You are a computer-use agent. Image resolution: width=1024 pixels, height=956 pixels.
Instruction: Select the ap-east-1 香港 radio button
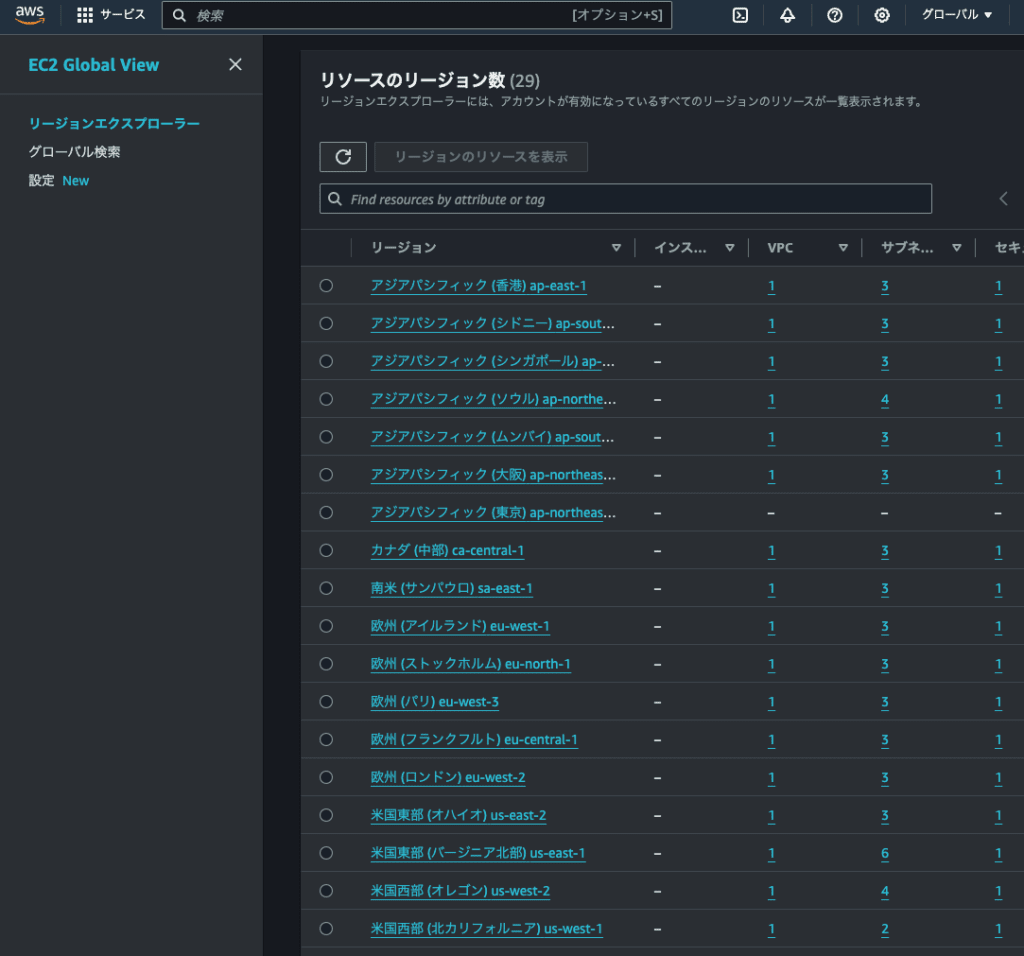[326, 285]
